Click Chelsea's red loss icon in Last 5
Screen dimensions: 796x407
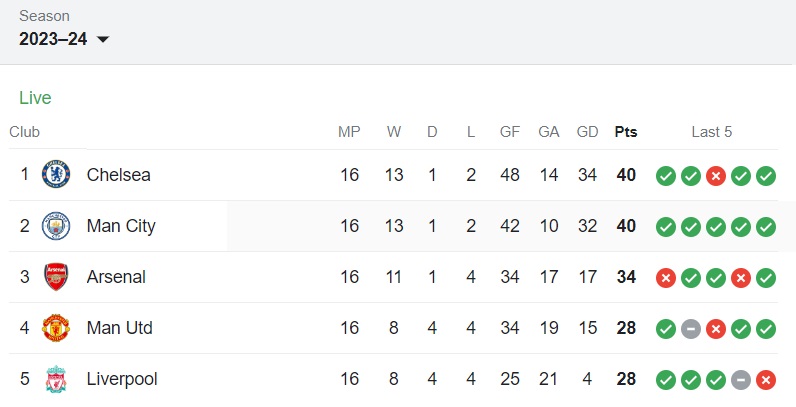716,176
